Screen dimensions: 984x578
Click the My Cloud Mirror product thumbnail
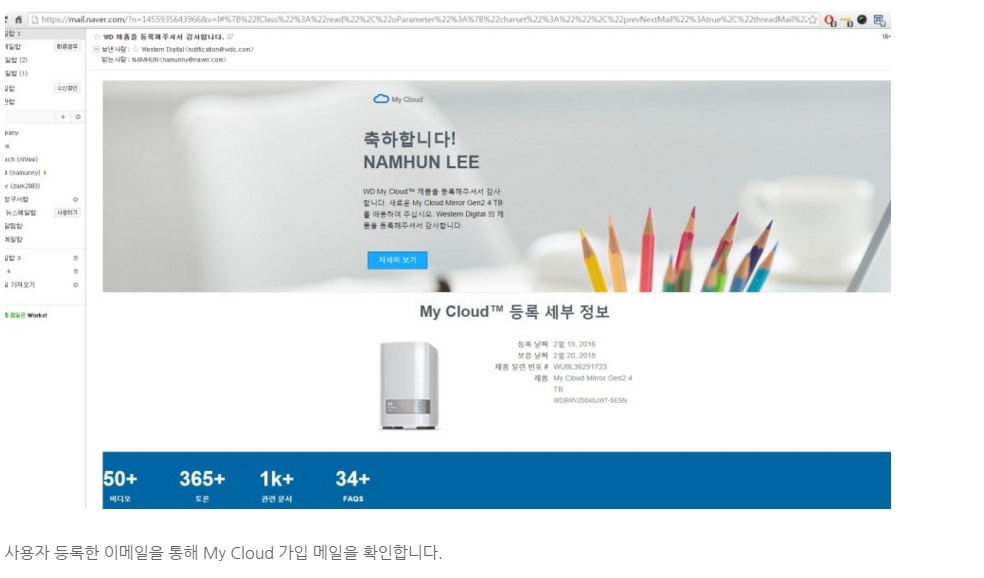(x=409, y=385)
